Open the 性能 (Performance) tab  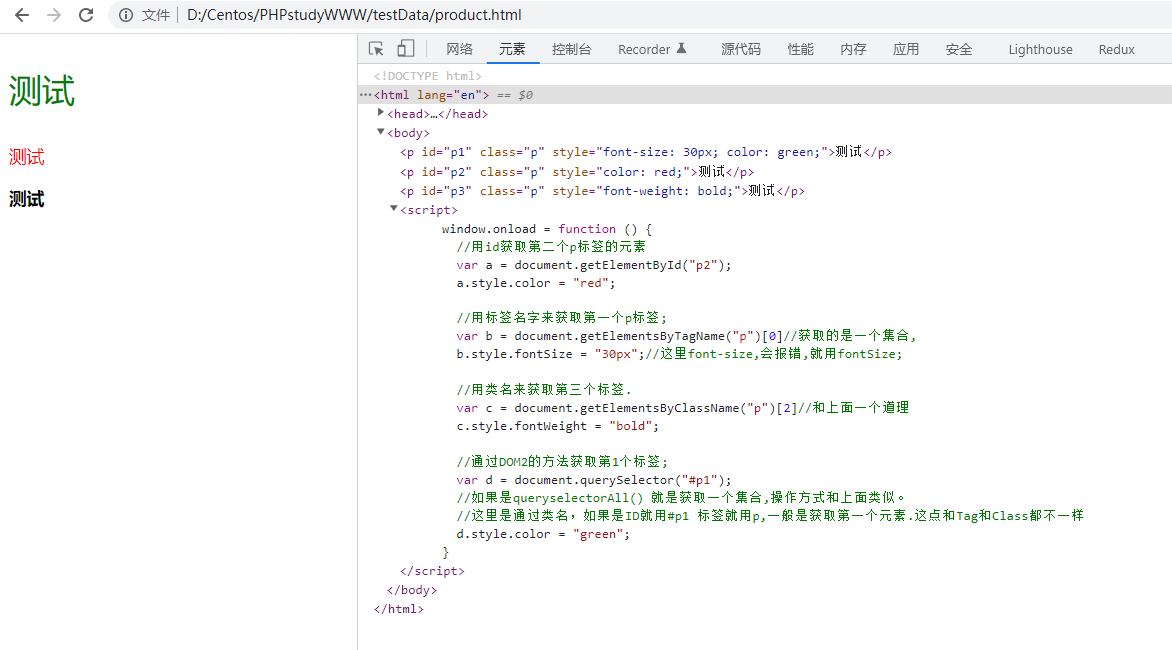coord(801,49)
